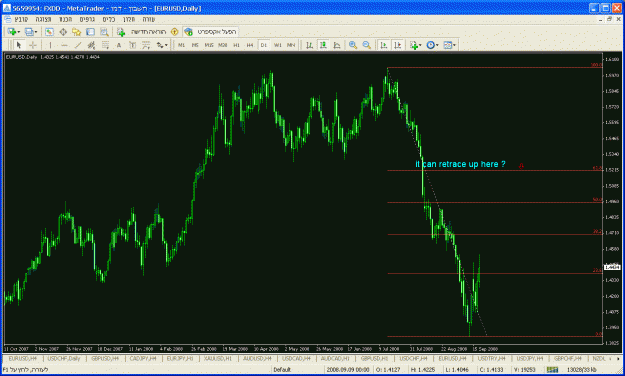Screen dimensions: 625x376
Task: Switch to W1 weekly timeframe
Action: (277, 45)
